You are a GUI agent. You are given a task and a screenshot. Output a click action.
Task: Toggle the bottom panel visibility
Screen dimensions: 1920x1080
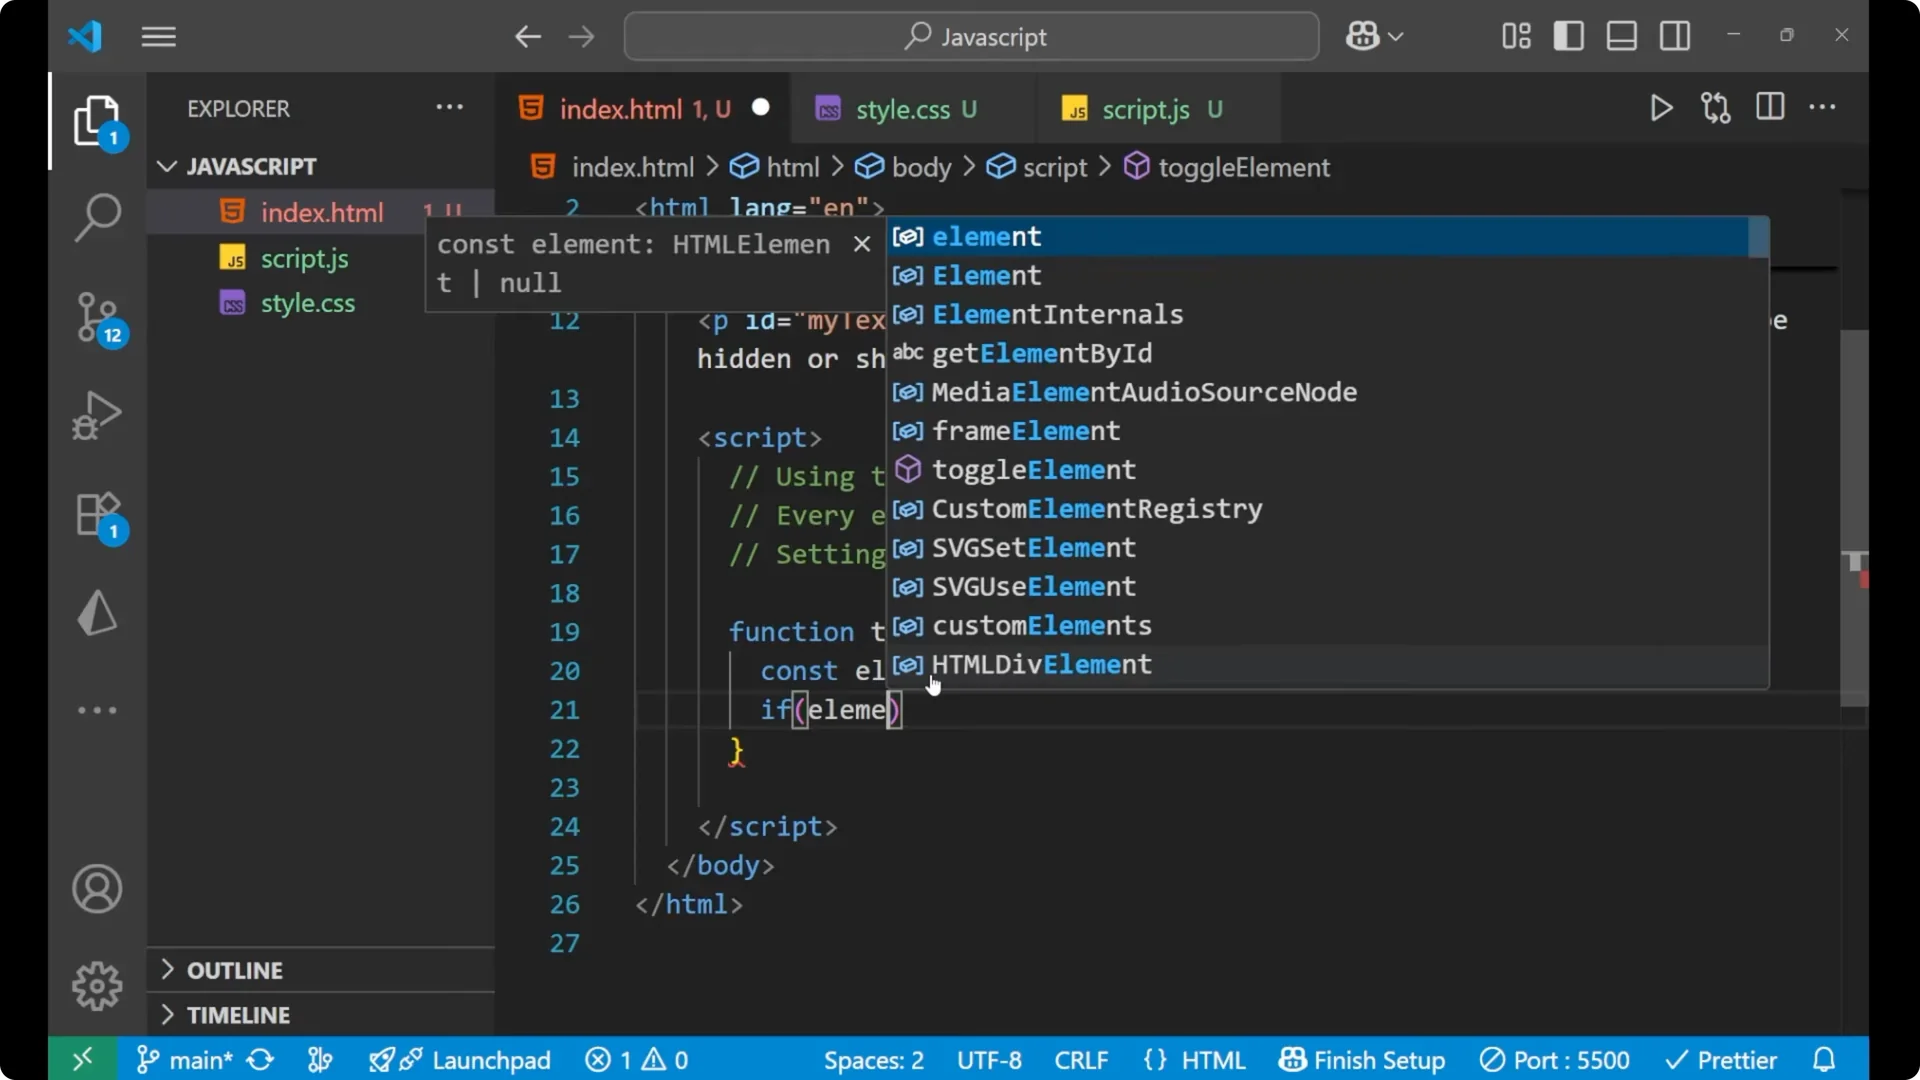(x=1621, y=35)
